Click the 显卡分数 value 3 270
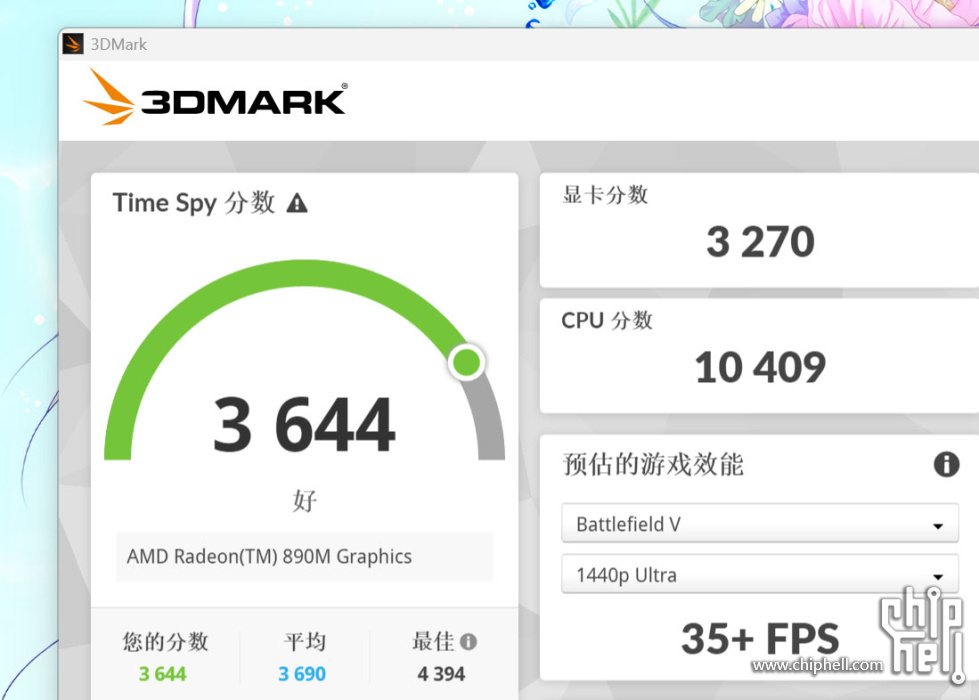Image resolution: width=979 pixels, height=700 pixels. tap(760, 242)
